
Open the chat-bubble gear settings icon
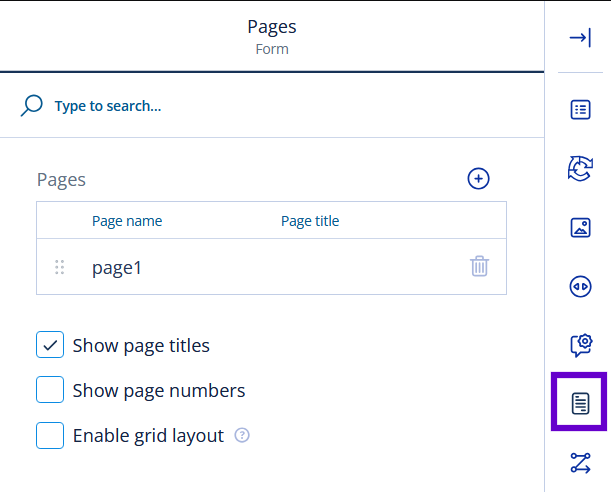coord(581,345)
